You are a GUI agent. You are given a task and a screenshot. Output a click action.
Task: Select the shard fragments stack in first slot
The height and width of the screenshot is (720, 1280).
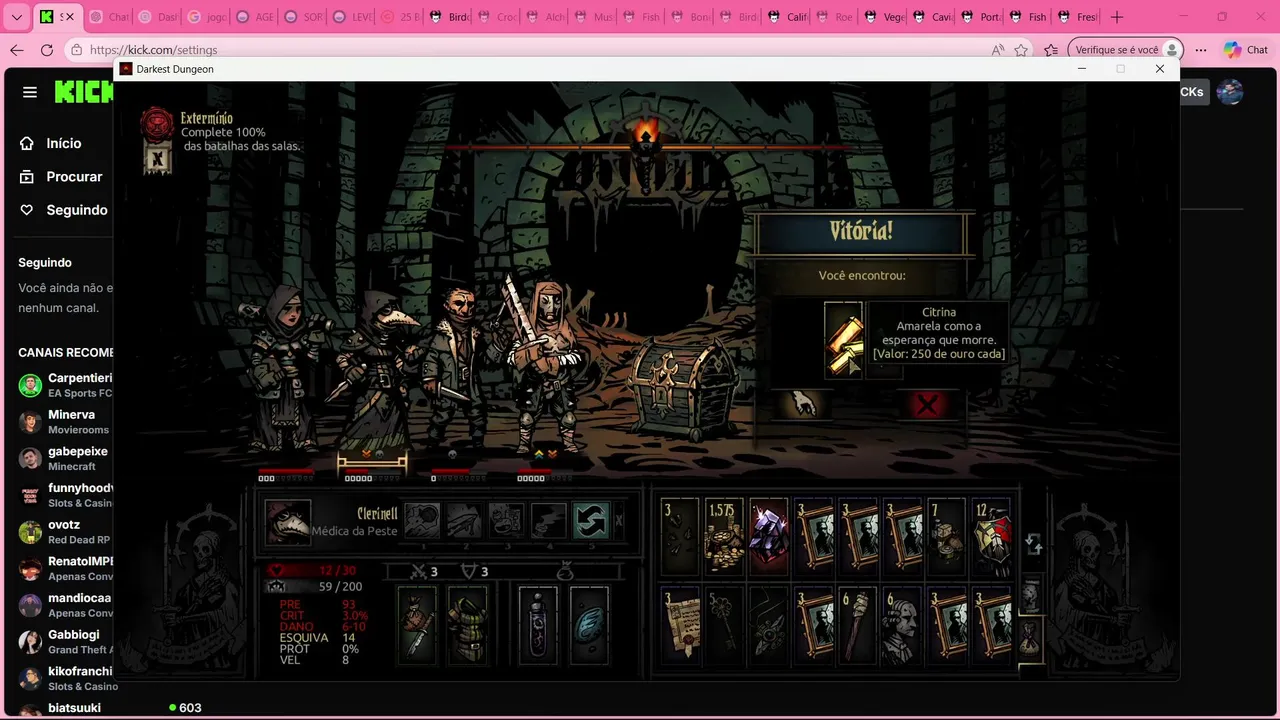click(680, 537)
